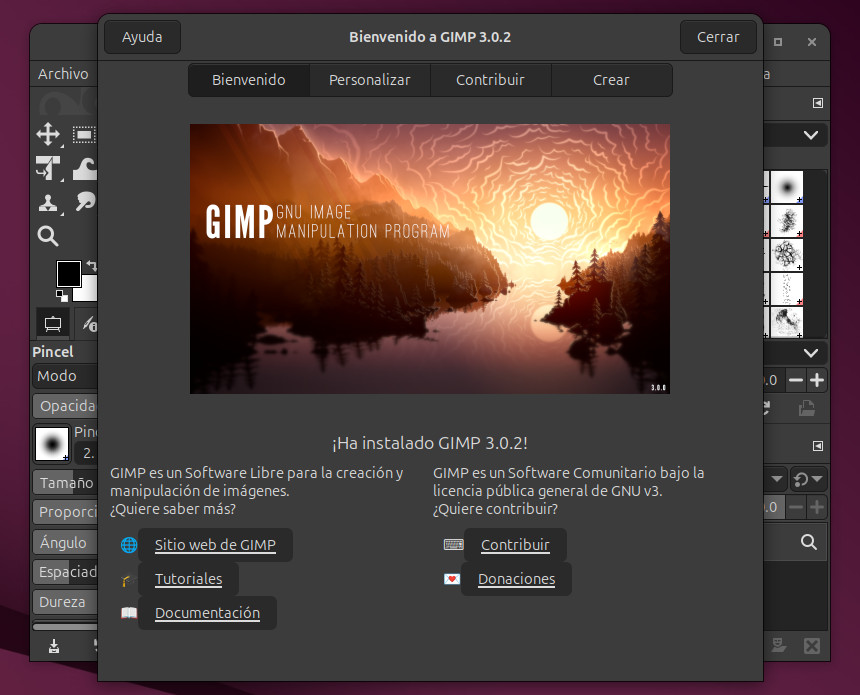Adjust the Proporción slider
This screenshot has width=860, height=695.
coord(65,512)
